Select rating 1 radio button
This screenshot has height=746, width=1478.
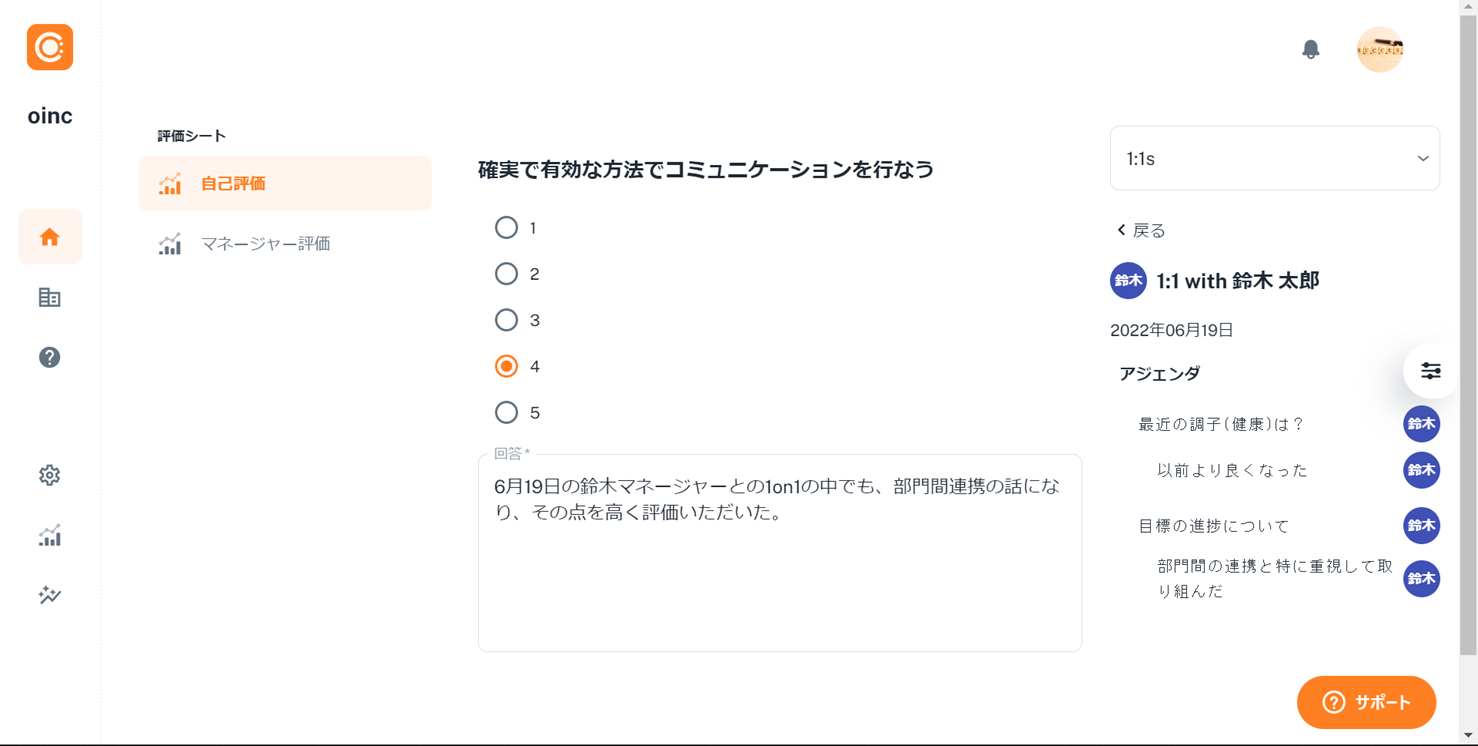pos(506,227)
